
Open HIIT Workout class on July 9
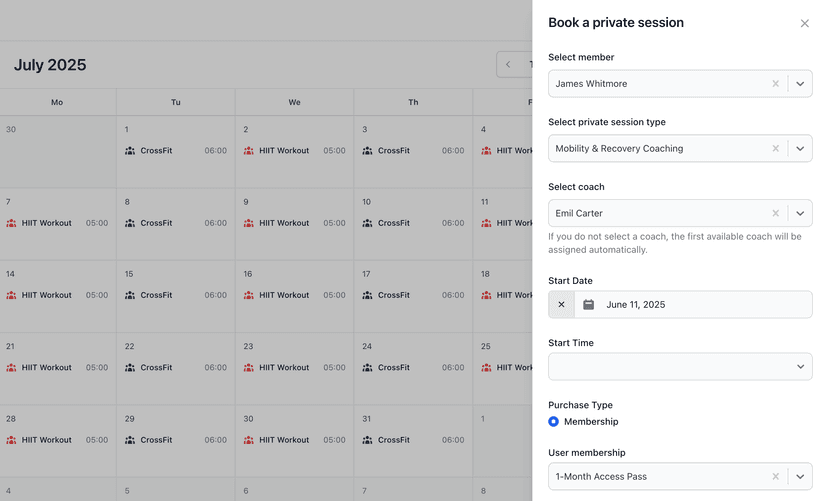pyautogui.click(x=295, y=223)
